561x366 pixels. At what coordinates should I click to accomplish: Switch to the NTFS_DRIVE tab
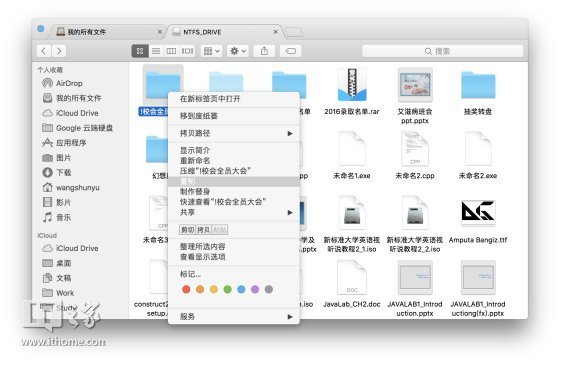[x=226, y=32]
